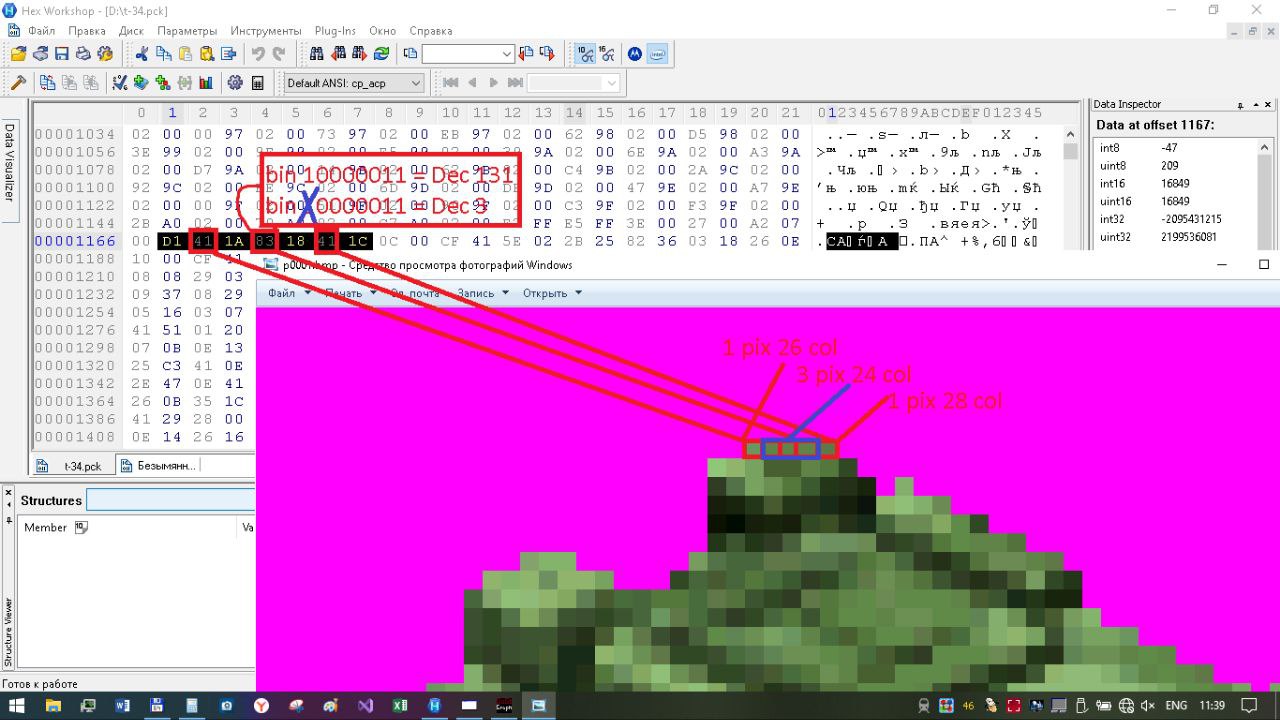This screenshot has height=720, width=1280.
Task: Pin the Data Inspector panel
Action: pyautogui.click(x=1241, y=105)
